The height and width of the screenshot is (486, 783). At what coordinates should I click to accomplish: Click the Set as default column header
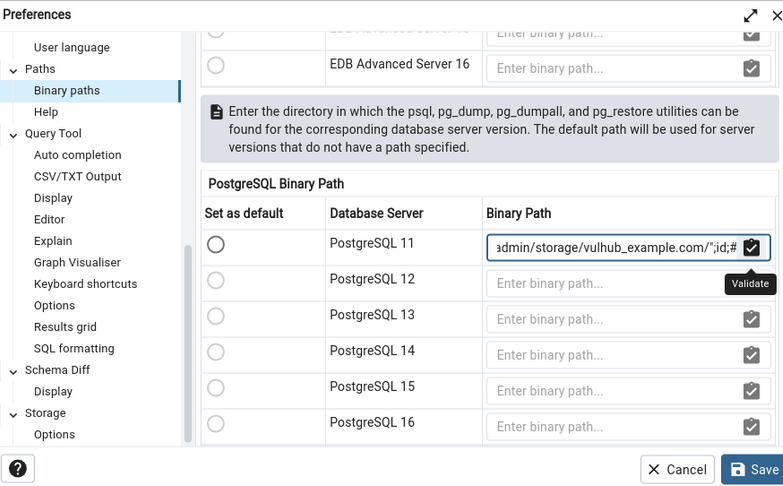(x=244, y=213)
